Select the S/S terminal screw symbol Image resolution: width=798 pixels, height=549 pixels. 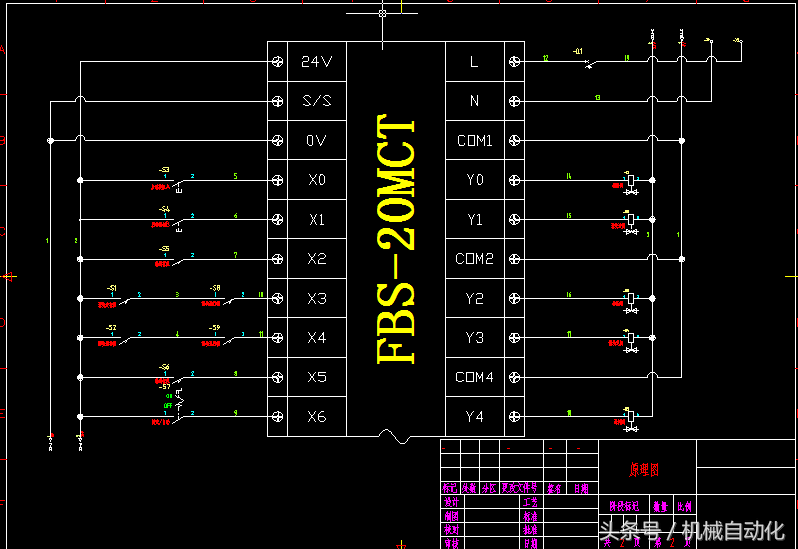(277, 101)
